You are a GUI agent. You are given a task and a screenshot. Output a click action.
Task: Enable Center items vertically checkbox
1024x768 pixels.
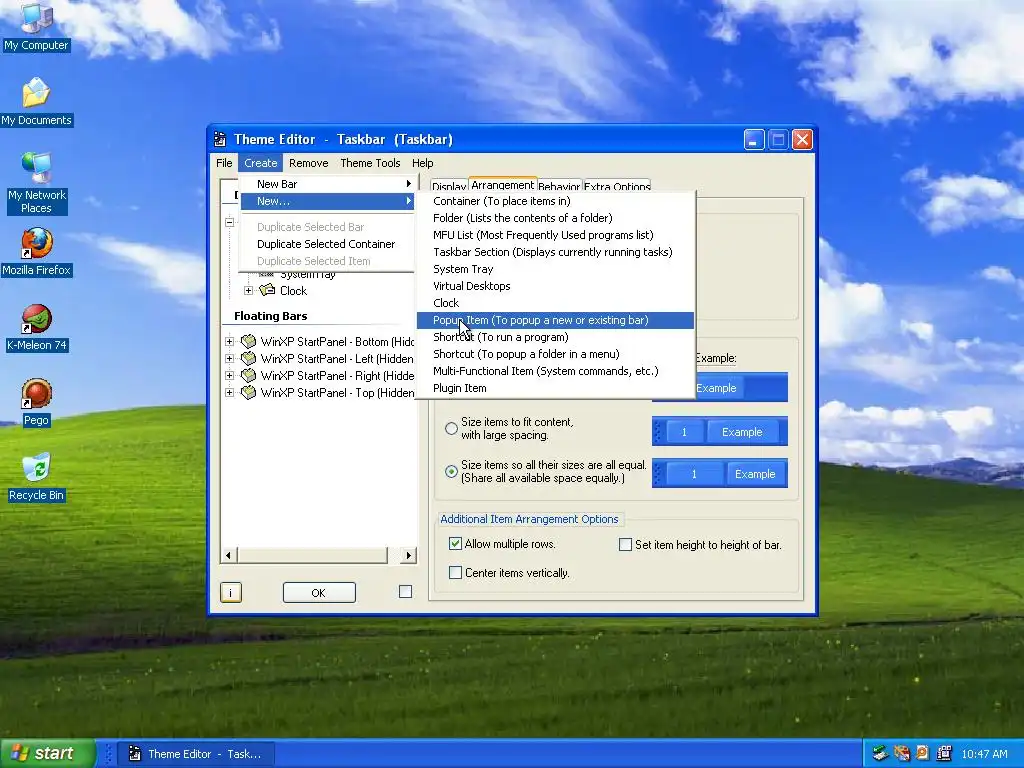(455, 572)
